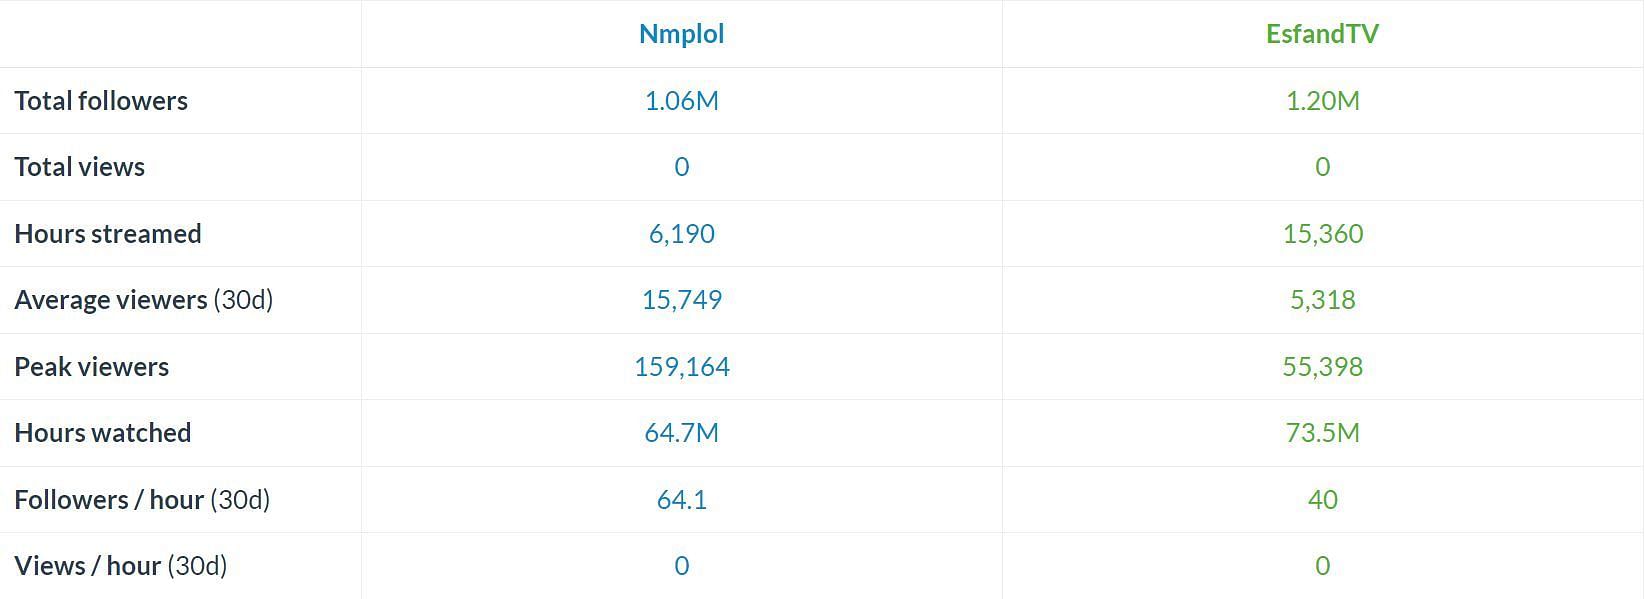Select the Hours streamed row label
The width and height of the screenshot is (1645, 599).
pyautogui.click(x=108, y=234)
